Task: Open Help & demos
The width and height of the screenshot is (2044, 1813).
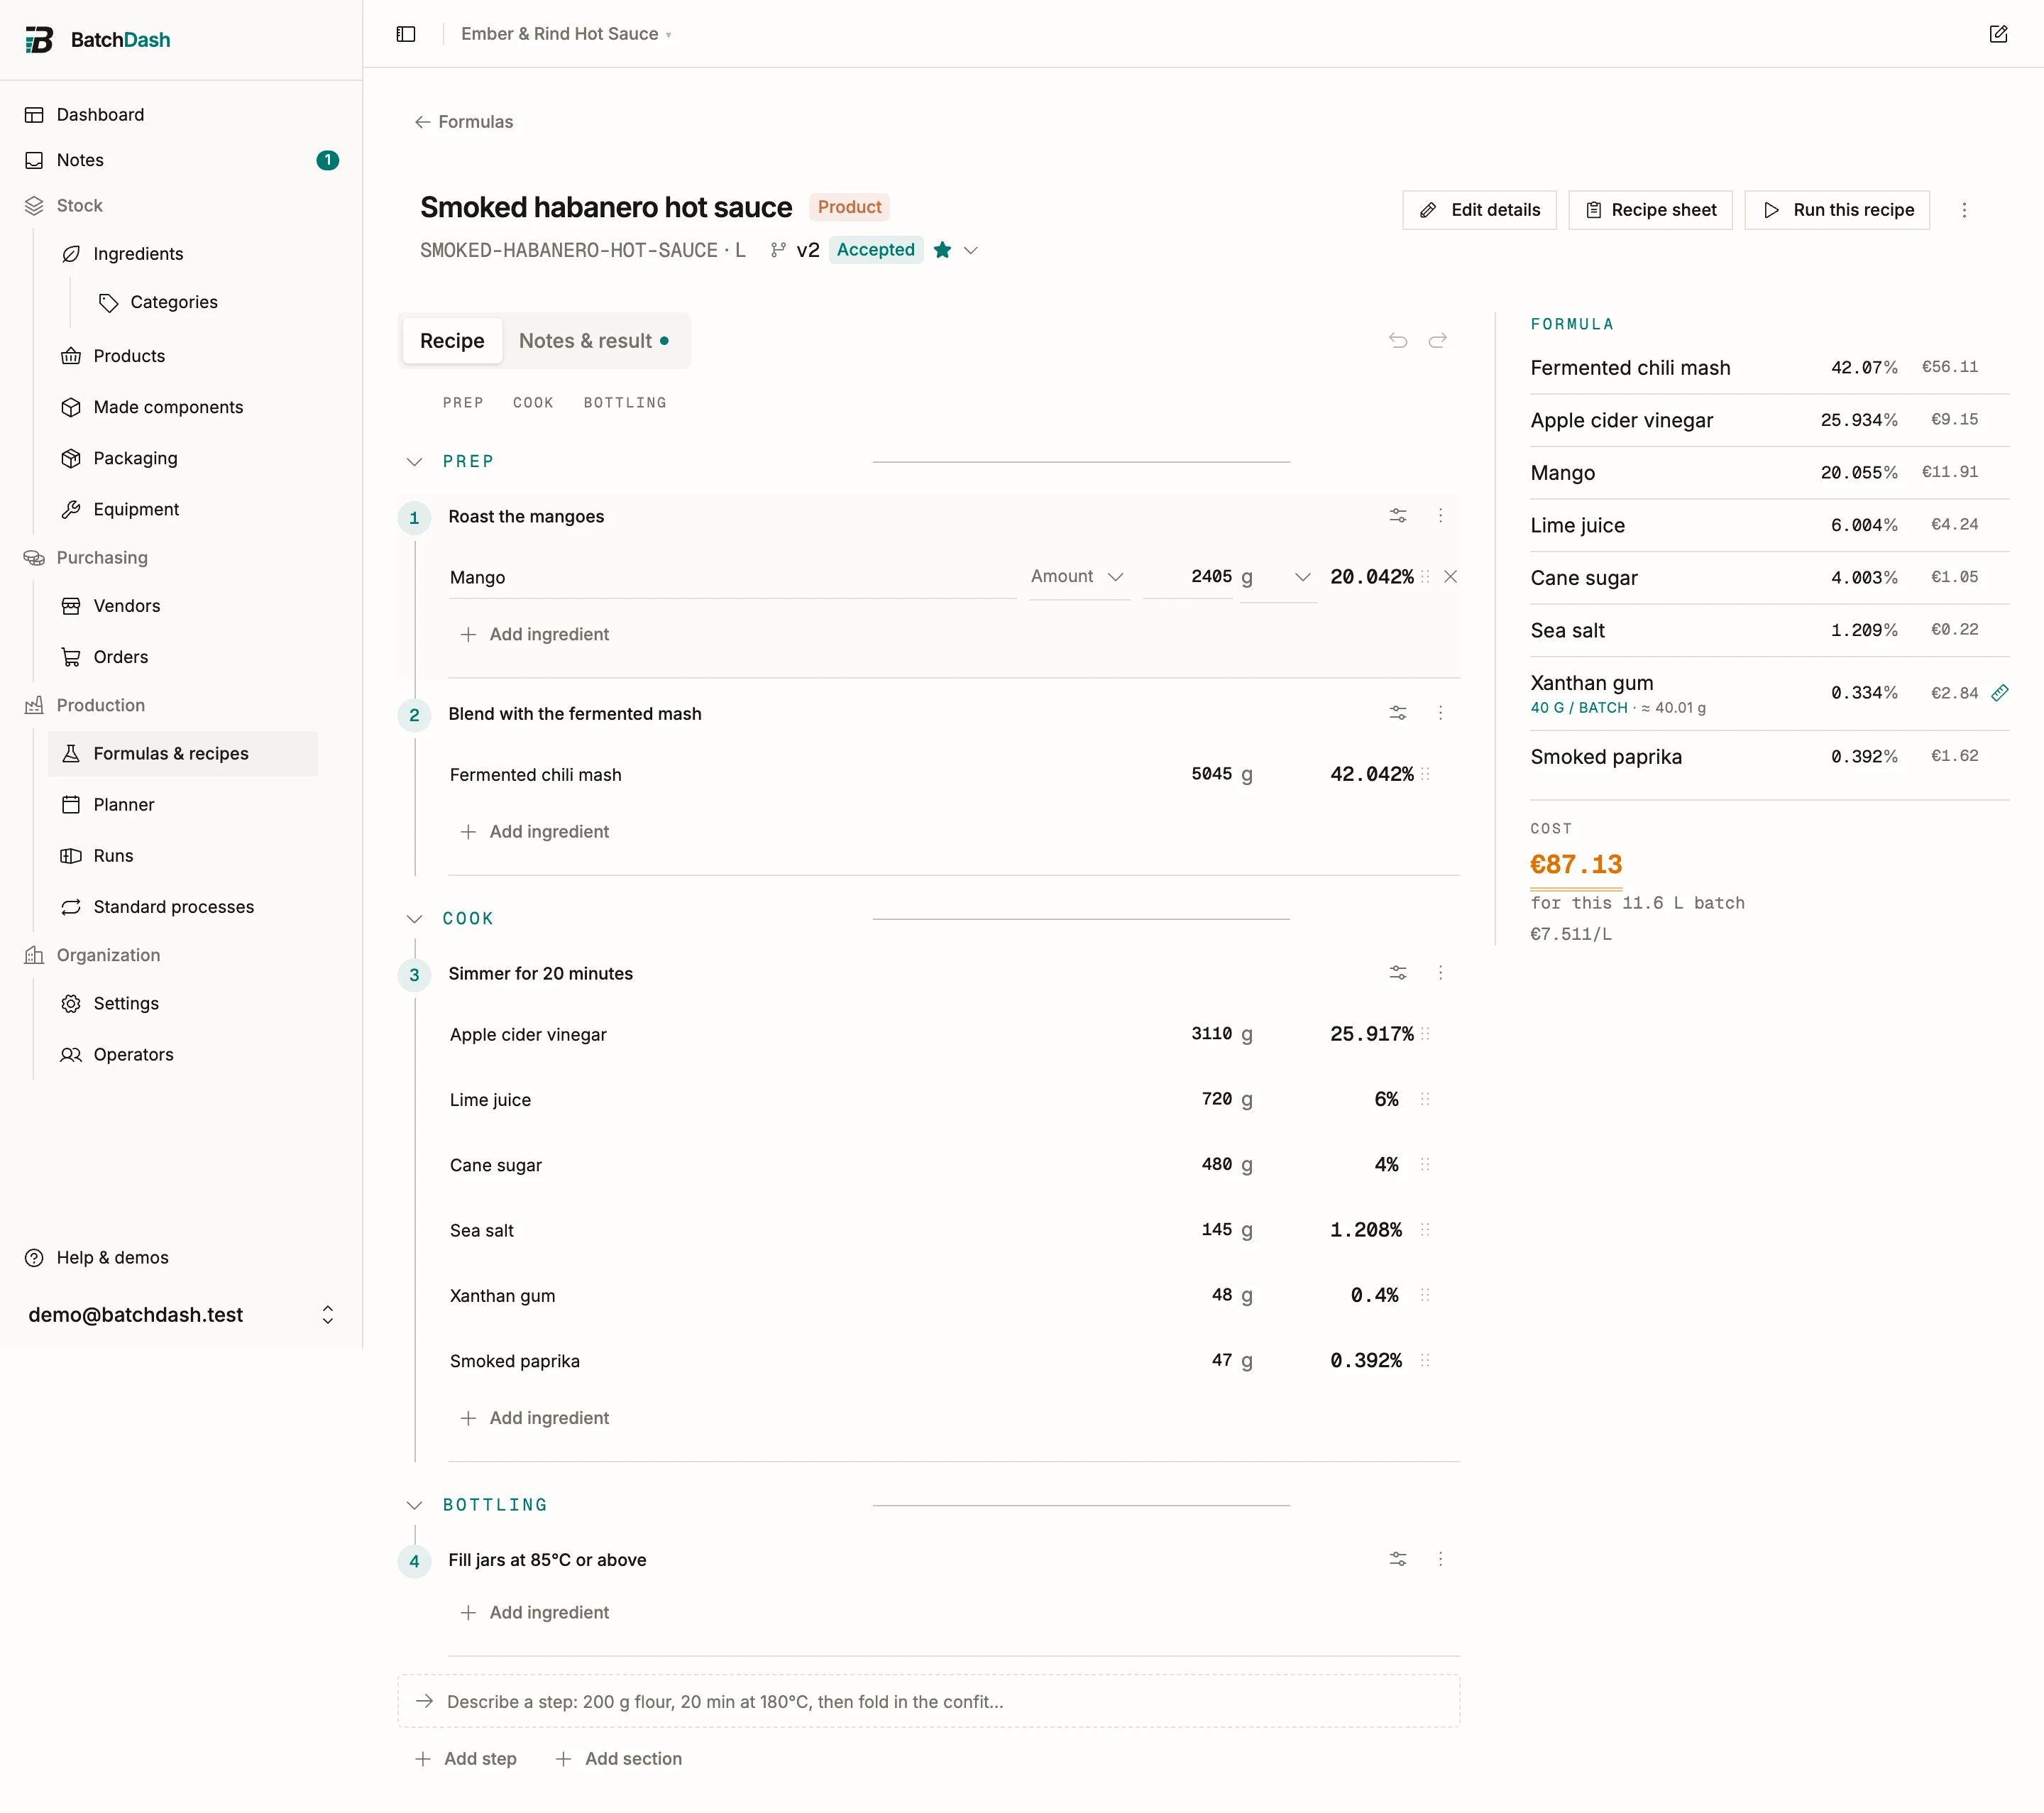Action: [x=97, y=1257]
